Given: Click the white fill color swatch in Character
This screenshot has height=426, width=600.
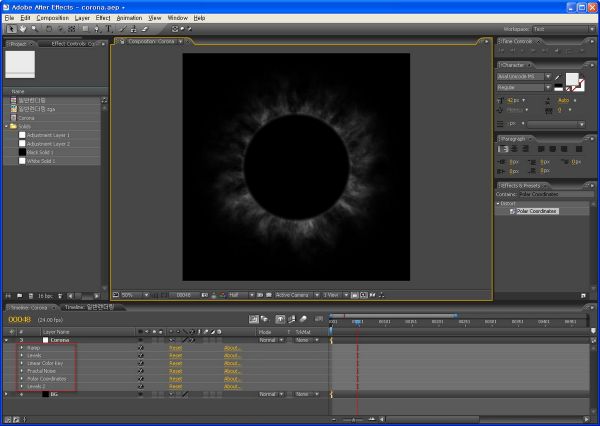Looking at the screenshot, I should coord(572,79).
